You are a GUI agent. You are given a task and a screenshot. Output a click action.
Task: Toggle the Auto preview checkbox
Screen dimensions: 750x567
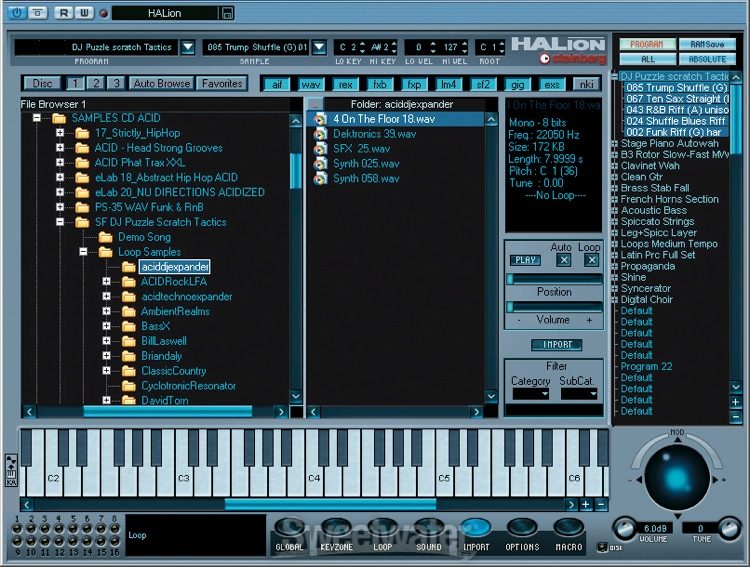pos(564,260)
